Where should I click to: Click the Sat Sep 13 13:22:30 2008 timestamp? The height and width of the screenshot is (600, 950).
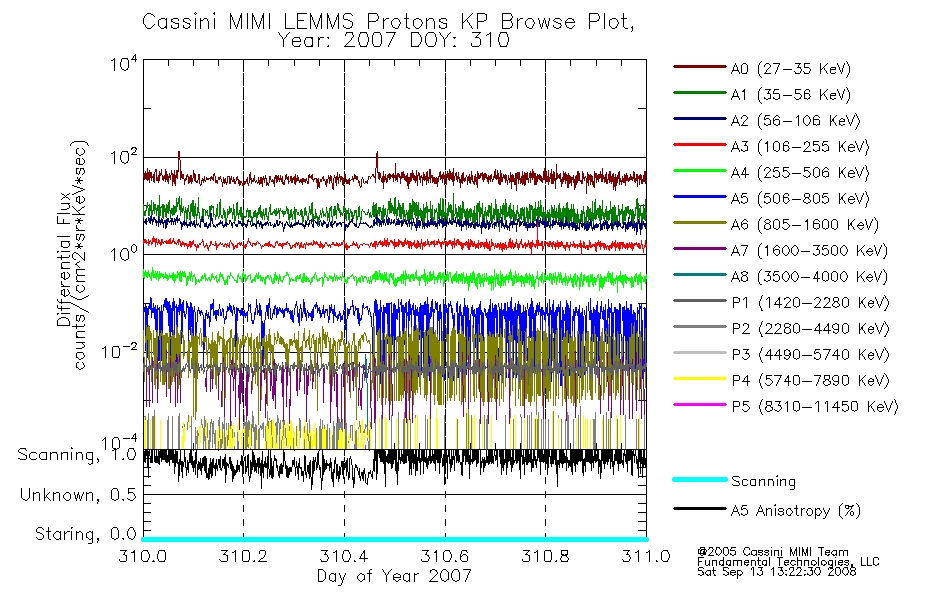coord(777,572)
